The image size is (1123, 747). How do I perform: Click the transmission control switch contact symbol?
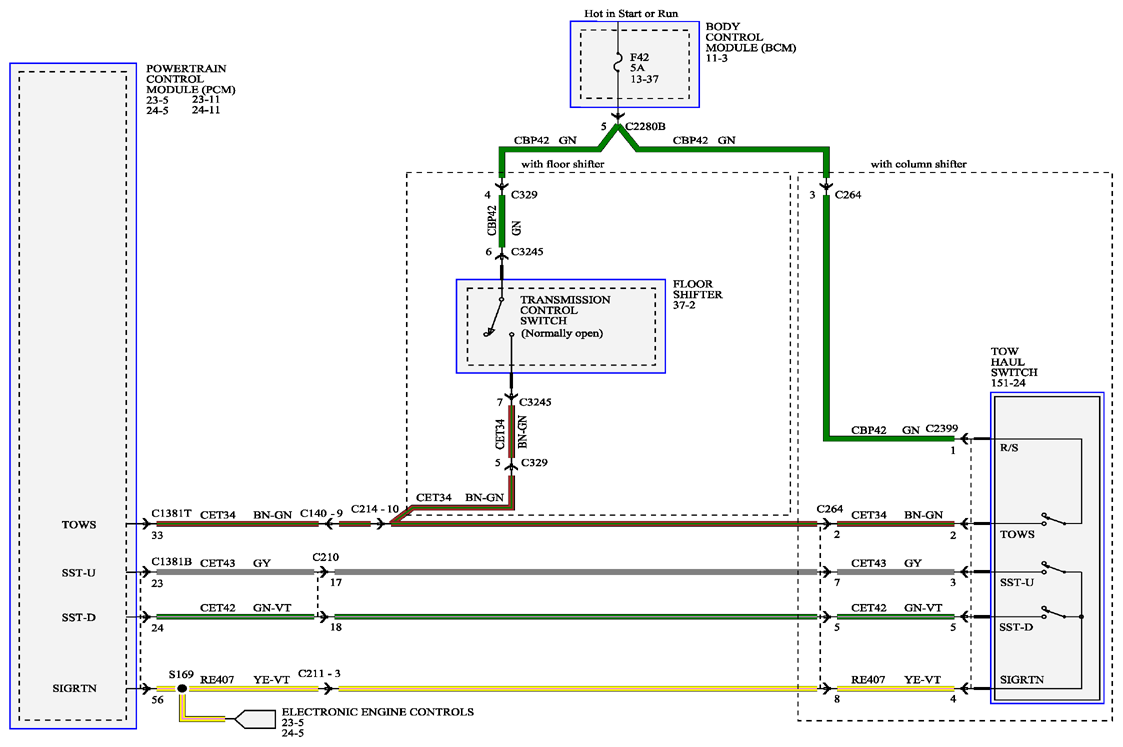click(499, 317)
